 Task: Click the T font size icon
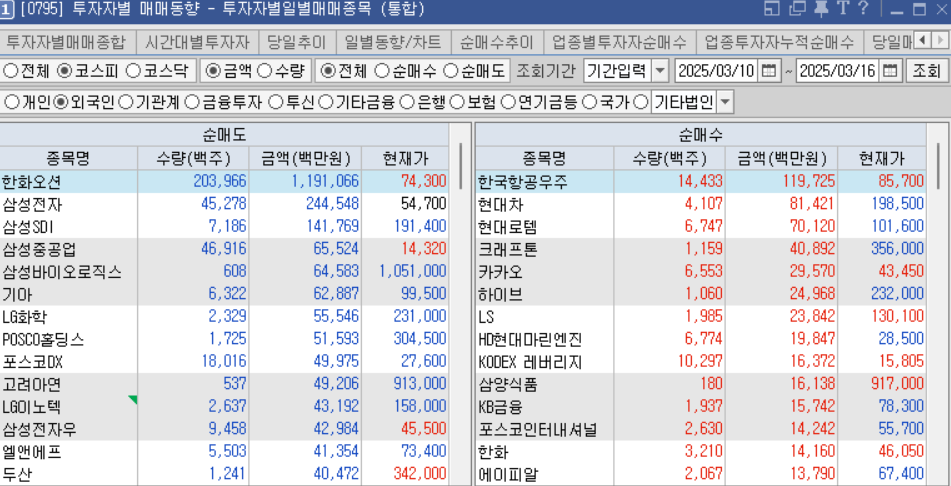pyautogui.click(x=842, y=8)
